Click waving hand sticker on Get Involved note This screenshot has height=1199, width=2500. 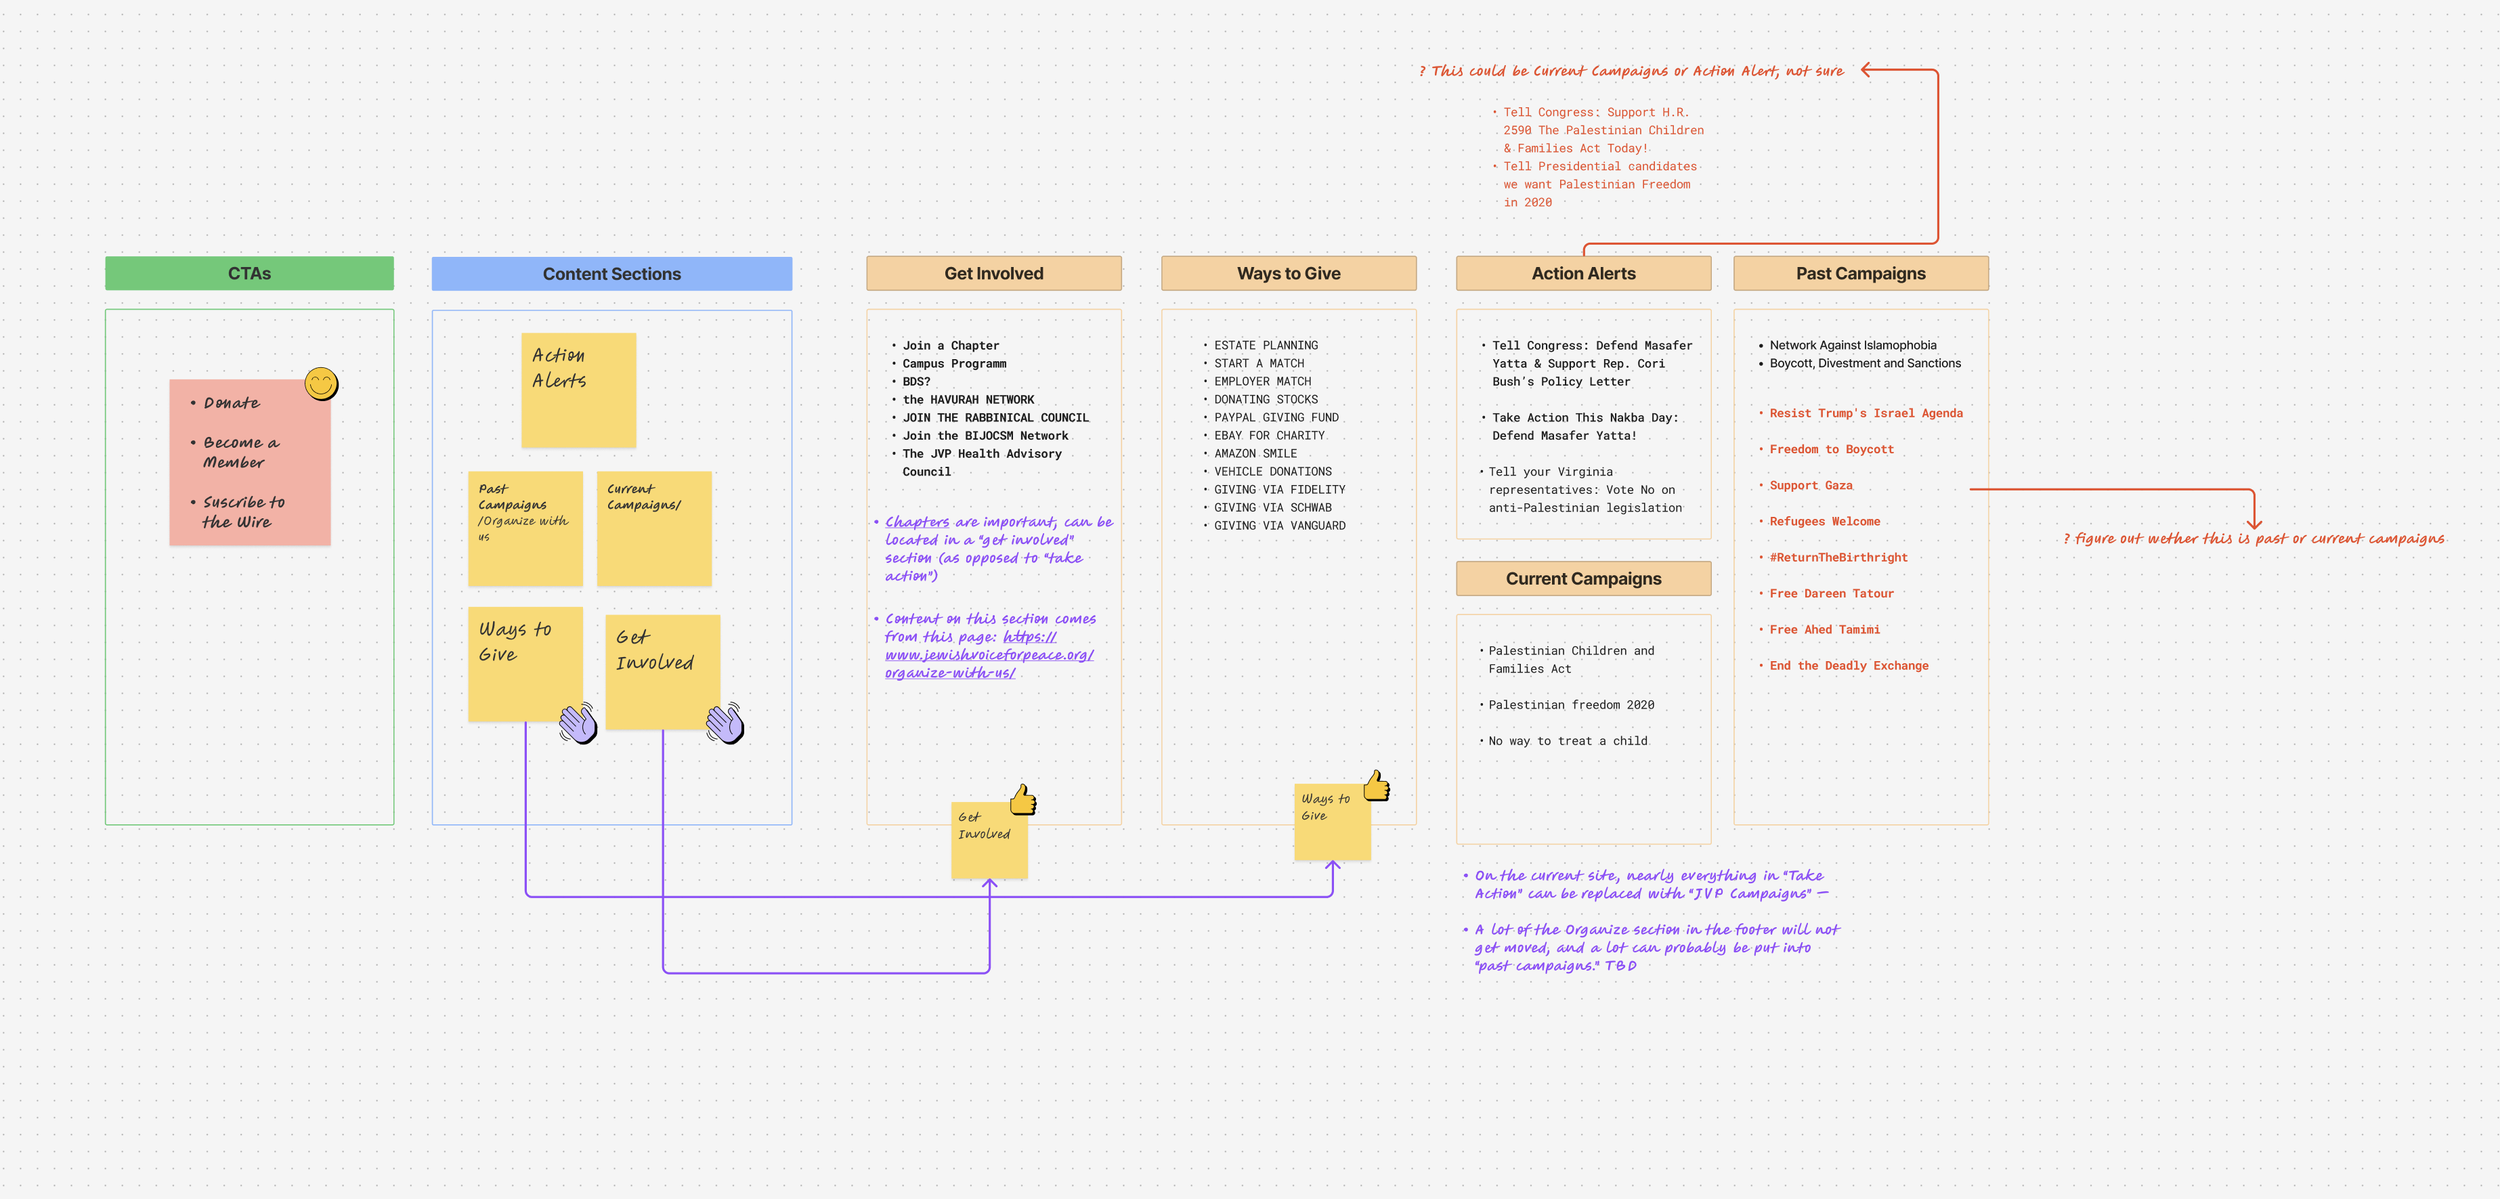[x=725, y=722]
